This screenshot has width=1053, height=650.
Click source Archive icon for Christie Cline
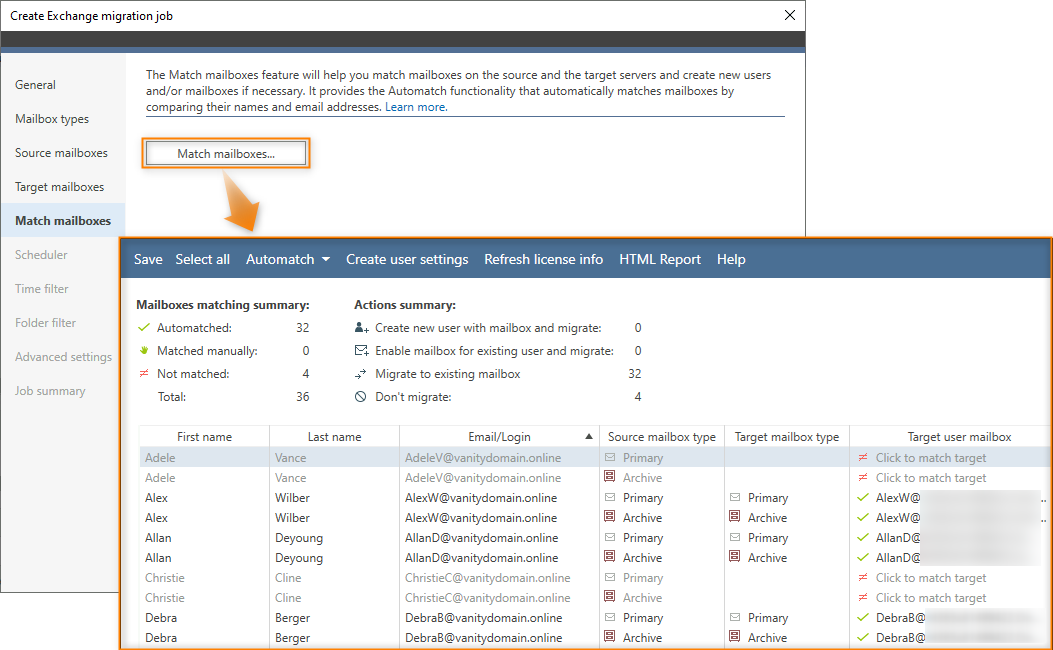click(x=610, y=597)
